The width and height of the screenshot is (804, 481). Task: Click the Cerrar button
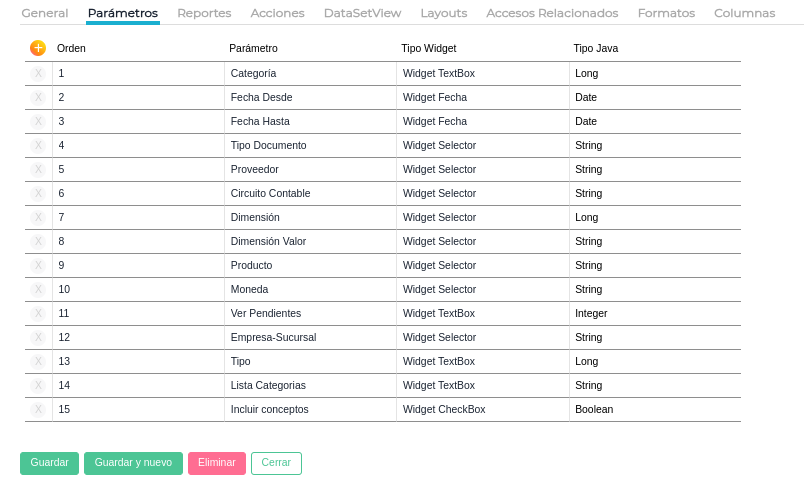coord(276,463)
